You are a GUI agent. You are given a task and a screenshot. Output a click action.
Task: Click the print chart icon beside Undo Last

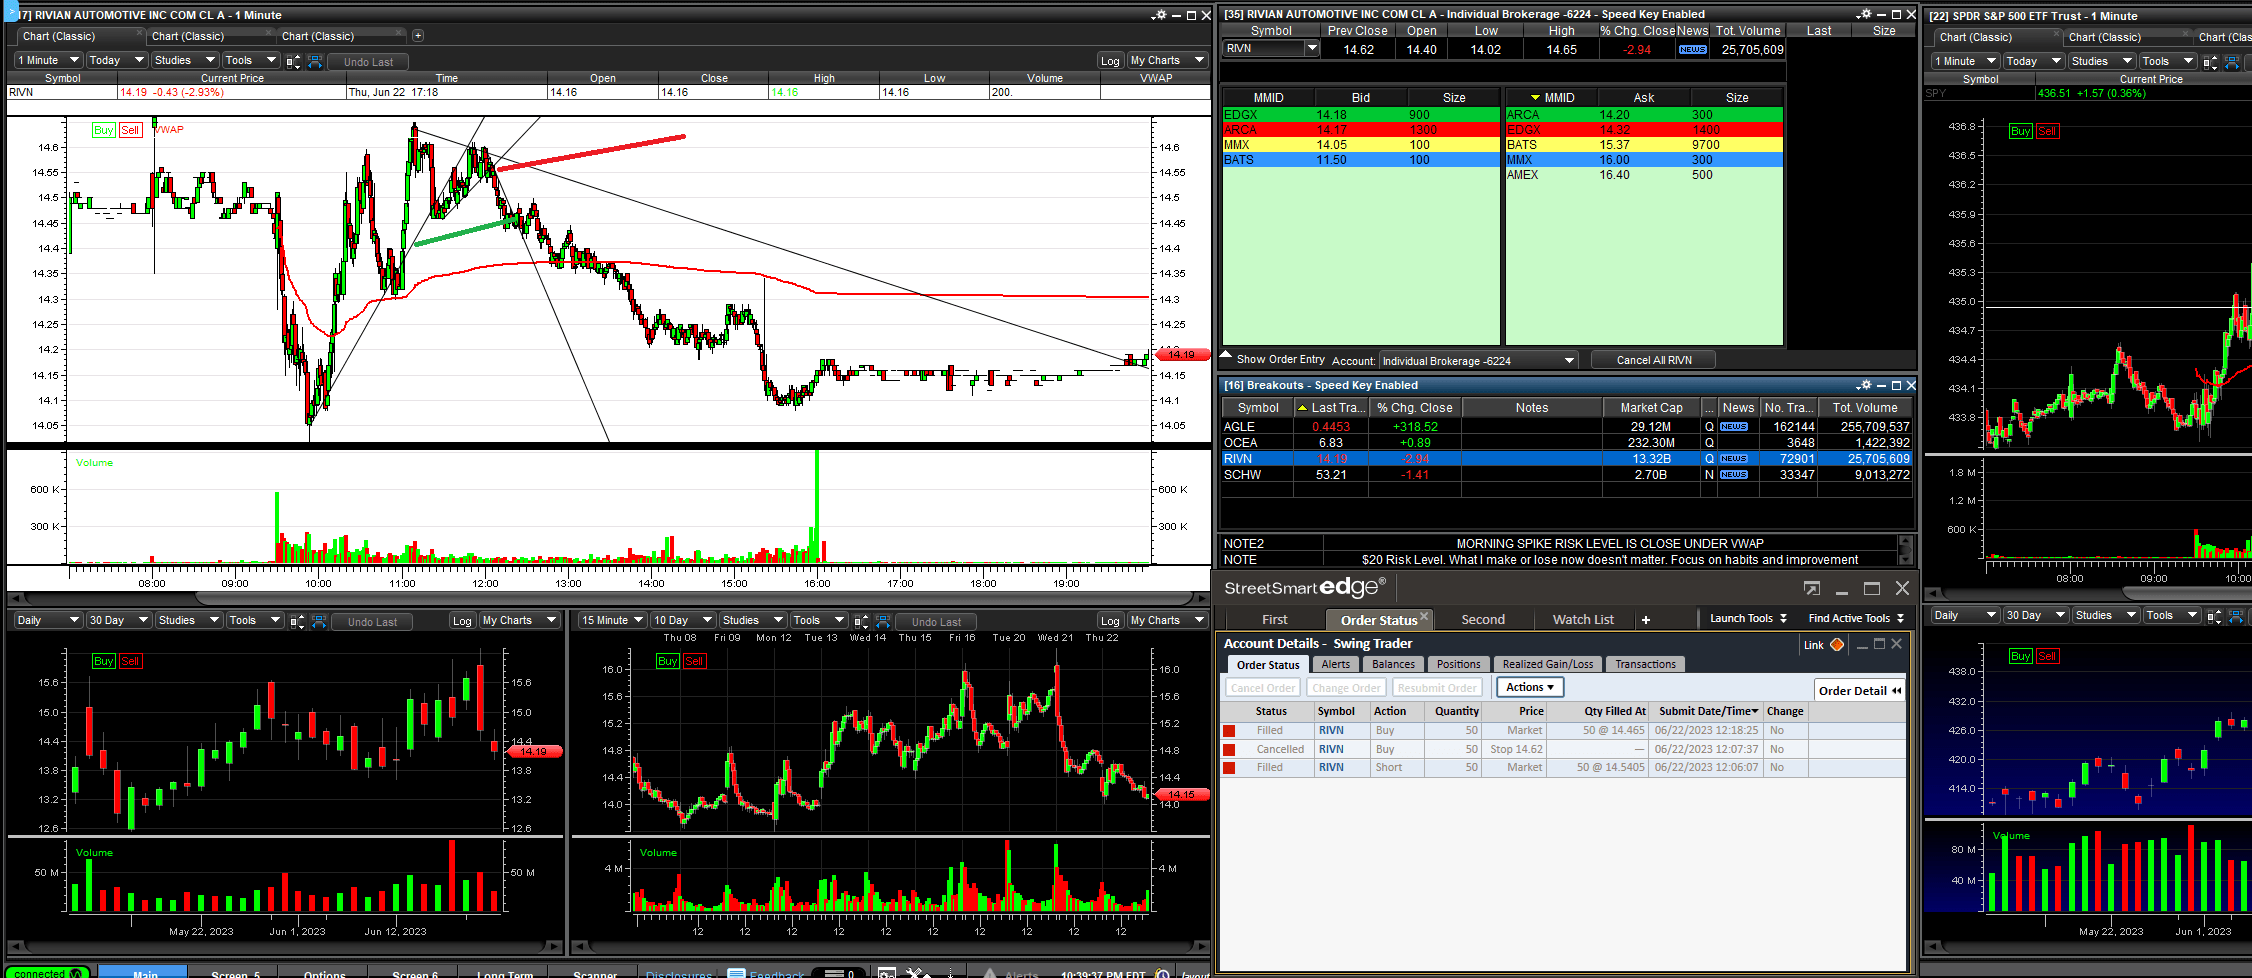click(315, 61)
